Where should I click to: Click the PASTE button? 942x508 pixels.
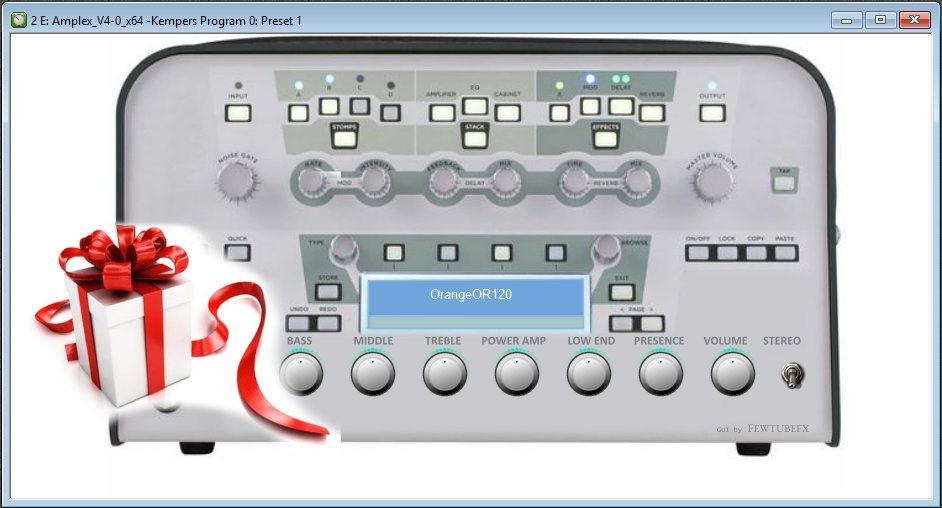785,253
